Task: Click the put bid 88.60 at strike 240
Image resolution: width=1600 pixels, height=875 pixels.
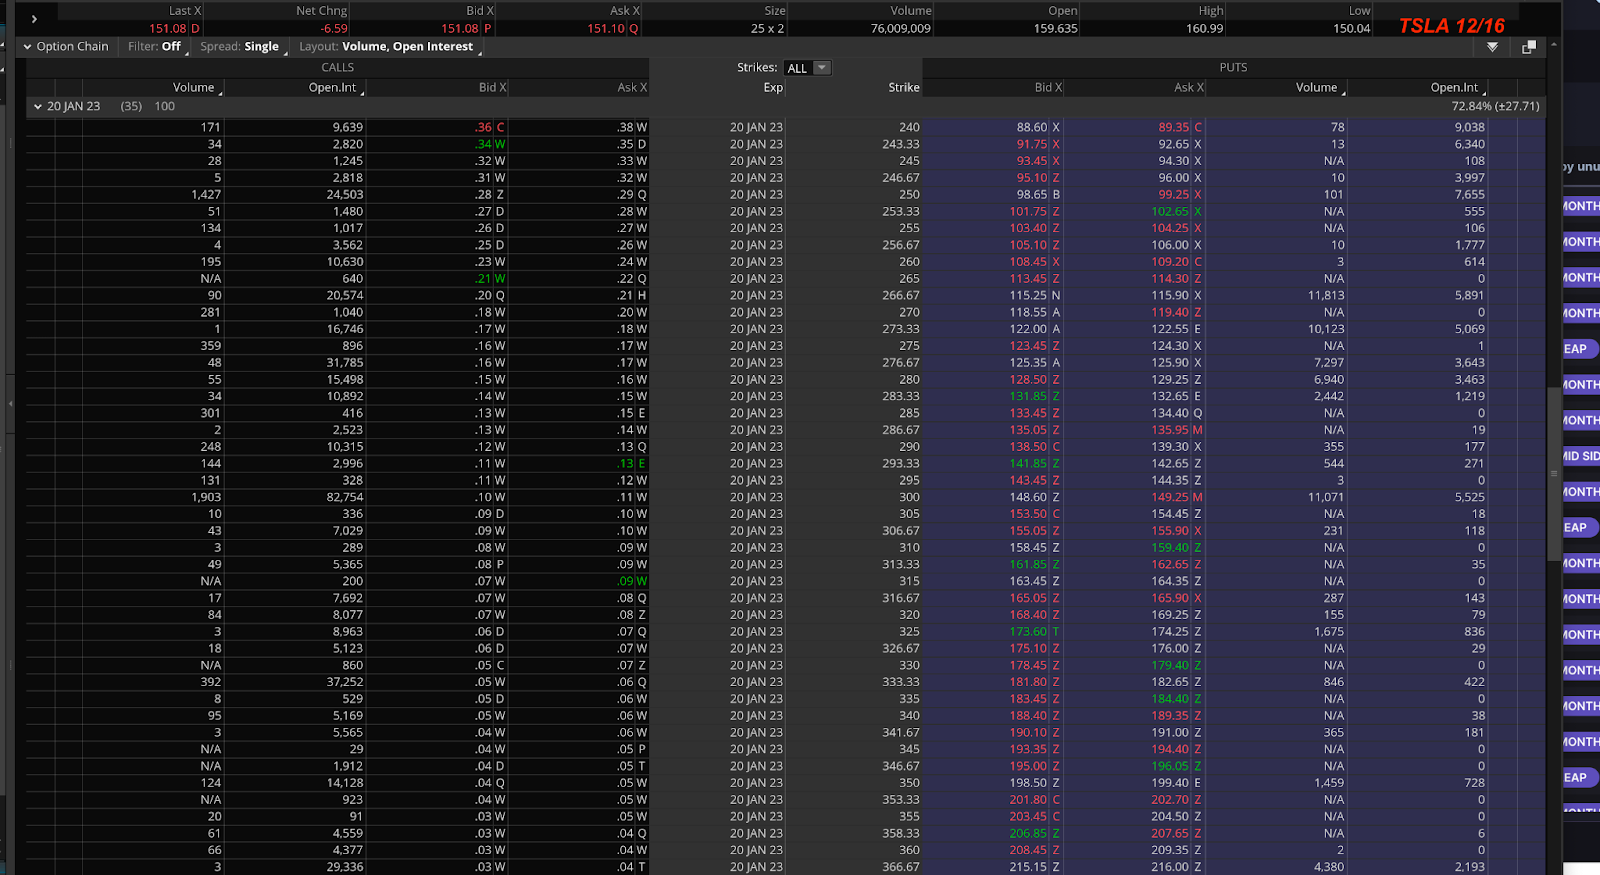Action: (1032, 127)
